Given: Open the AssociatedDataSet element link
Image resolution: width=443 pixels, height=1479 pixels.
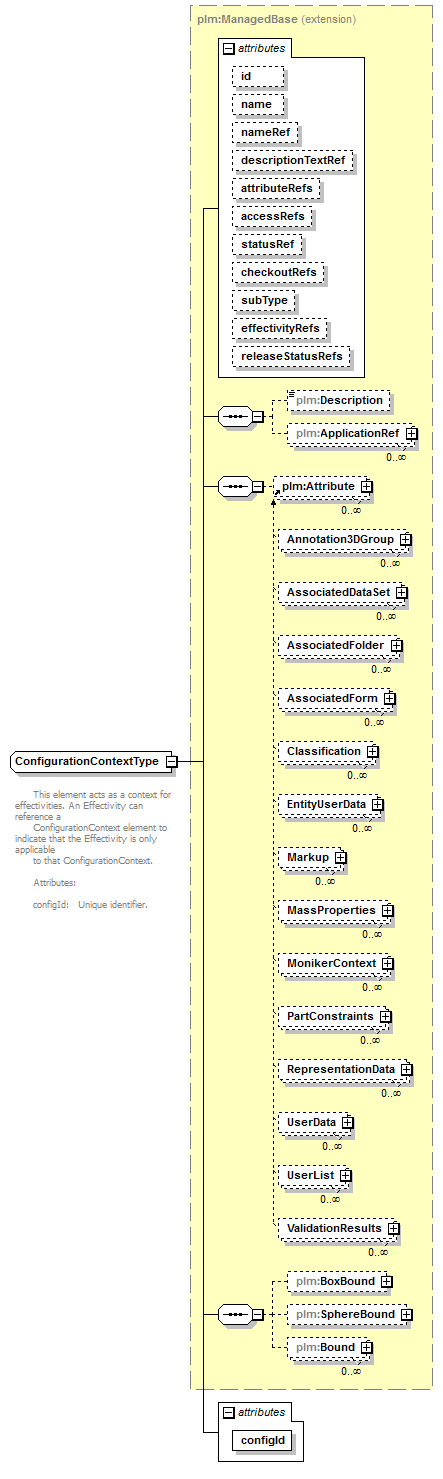Looking at the screenshot, I should click(340, 593).
